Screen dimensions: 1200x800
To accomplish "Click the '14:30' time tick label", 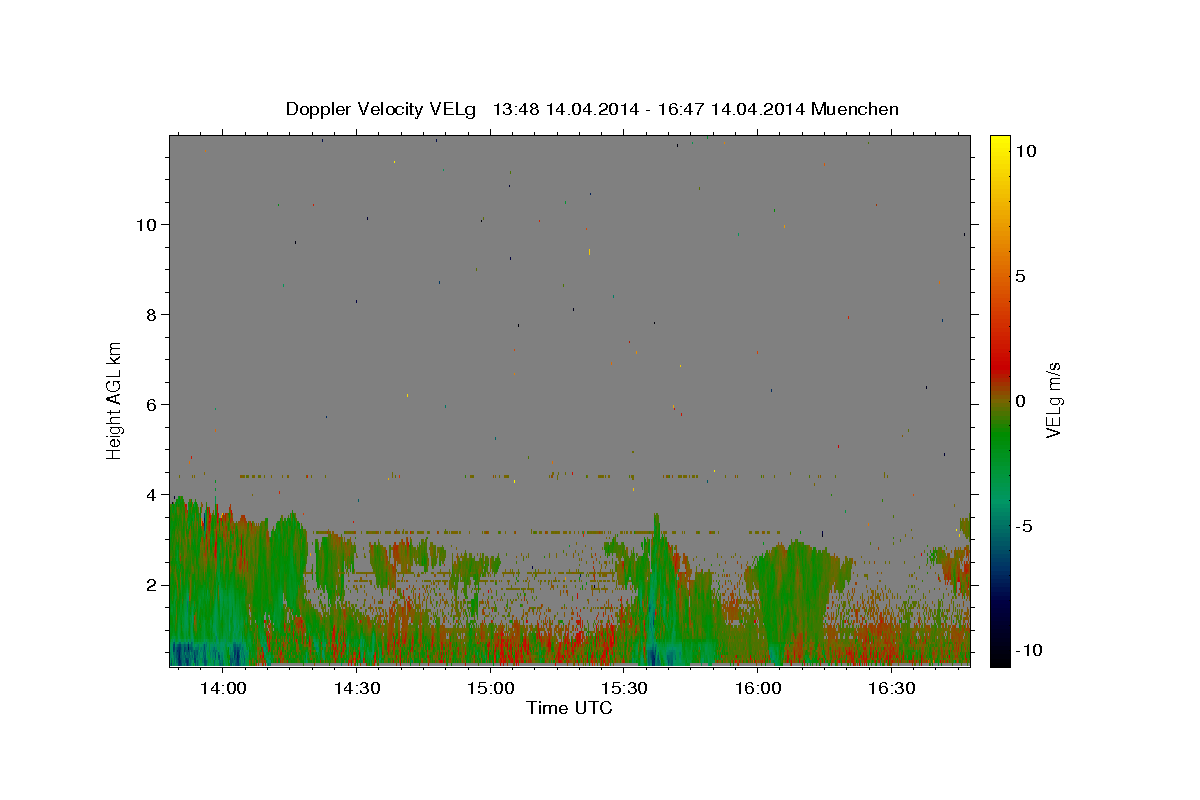I will click(x=357, y=688).
